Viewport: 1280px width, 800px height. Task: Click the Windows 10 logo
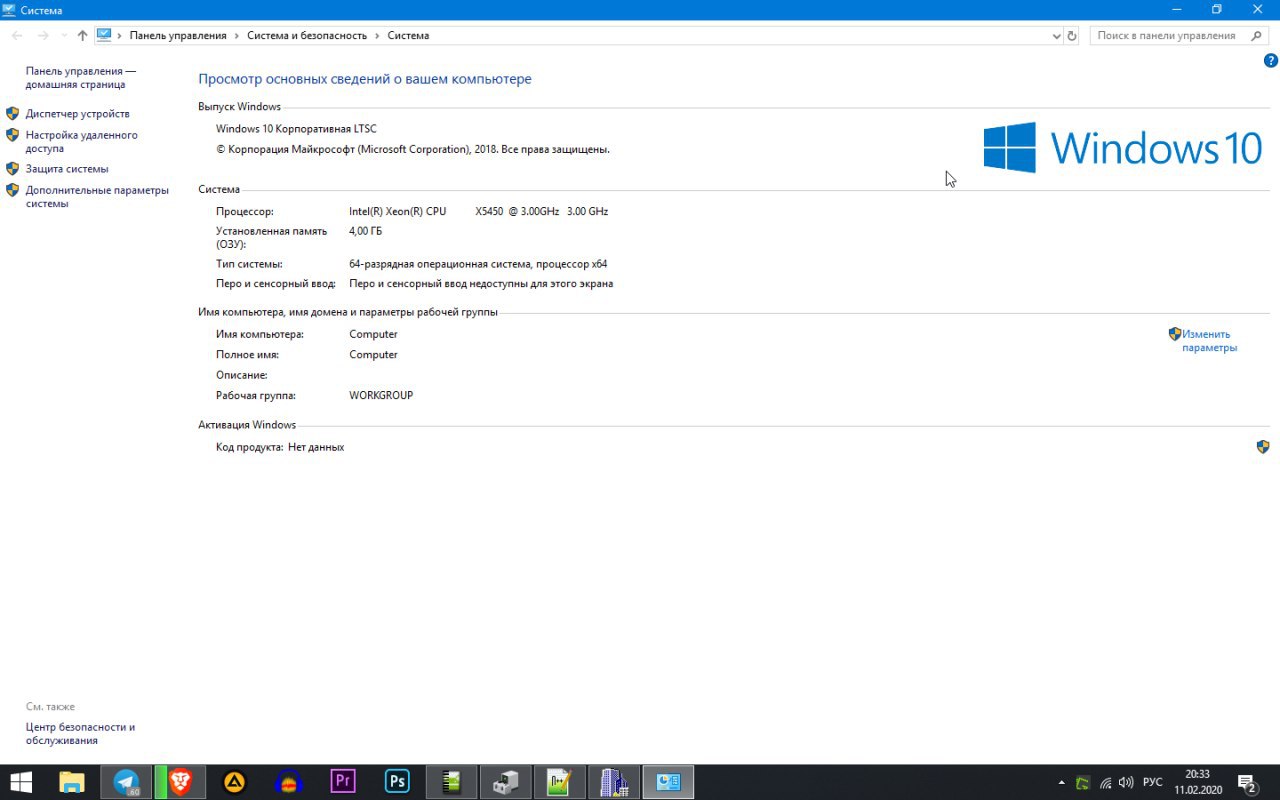[x=1122, y=148]
